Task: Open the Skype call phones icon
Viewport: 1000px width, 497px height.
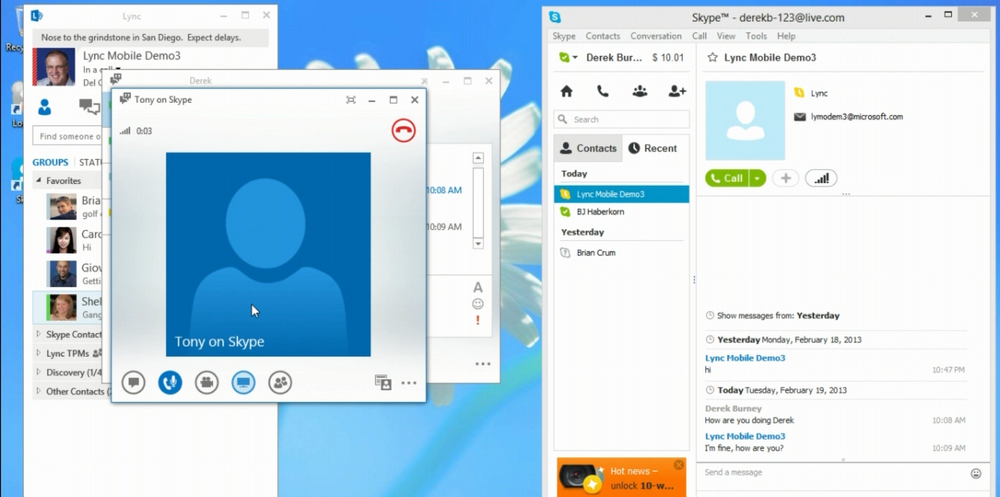Action: point(603,91)
